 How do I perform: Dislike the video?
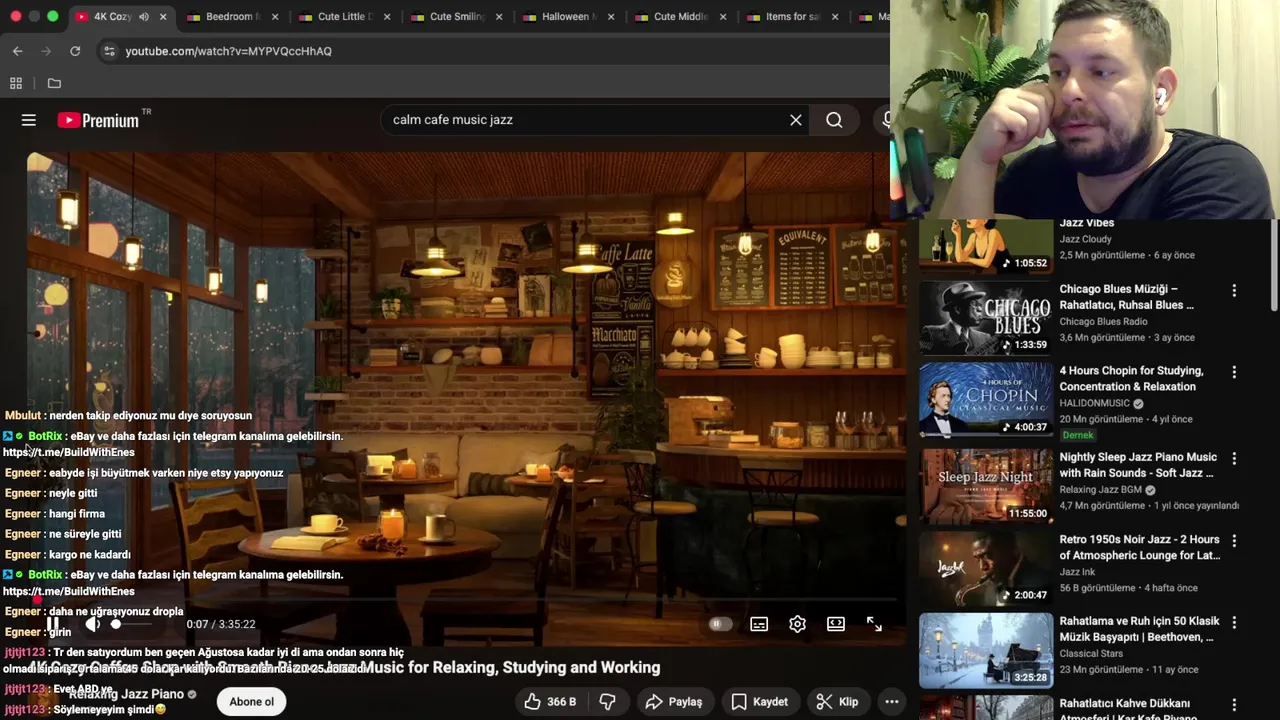607,702
